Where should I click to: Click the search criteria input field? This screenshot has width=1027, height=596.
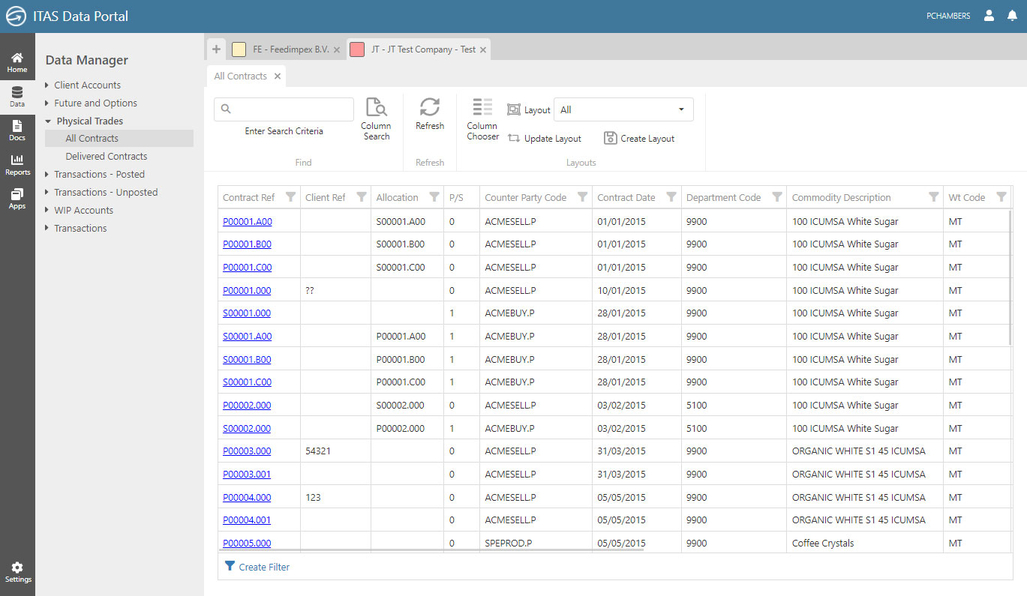[x=284, y=109]
